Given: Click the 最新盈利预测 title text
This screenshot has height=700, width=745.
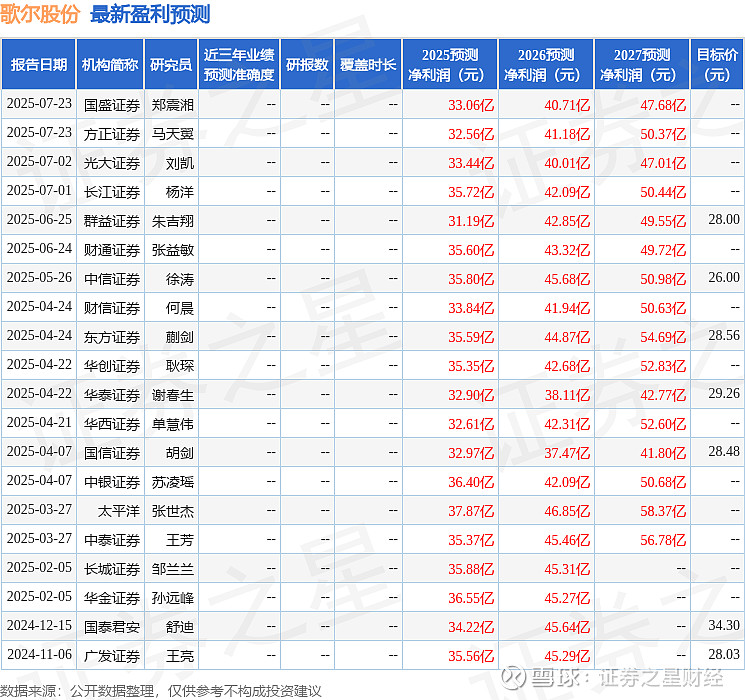Looking at the screenshot, I should [150, 14].
